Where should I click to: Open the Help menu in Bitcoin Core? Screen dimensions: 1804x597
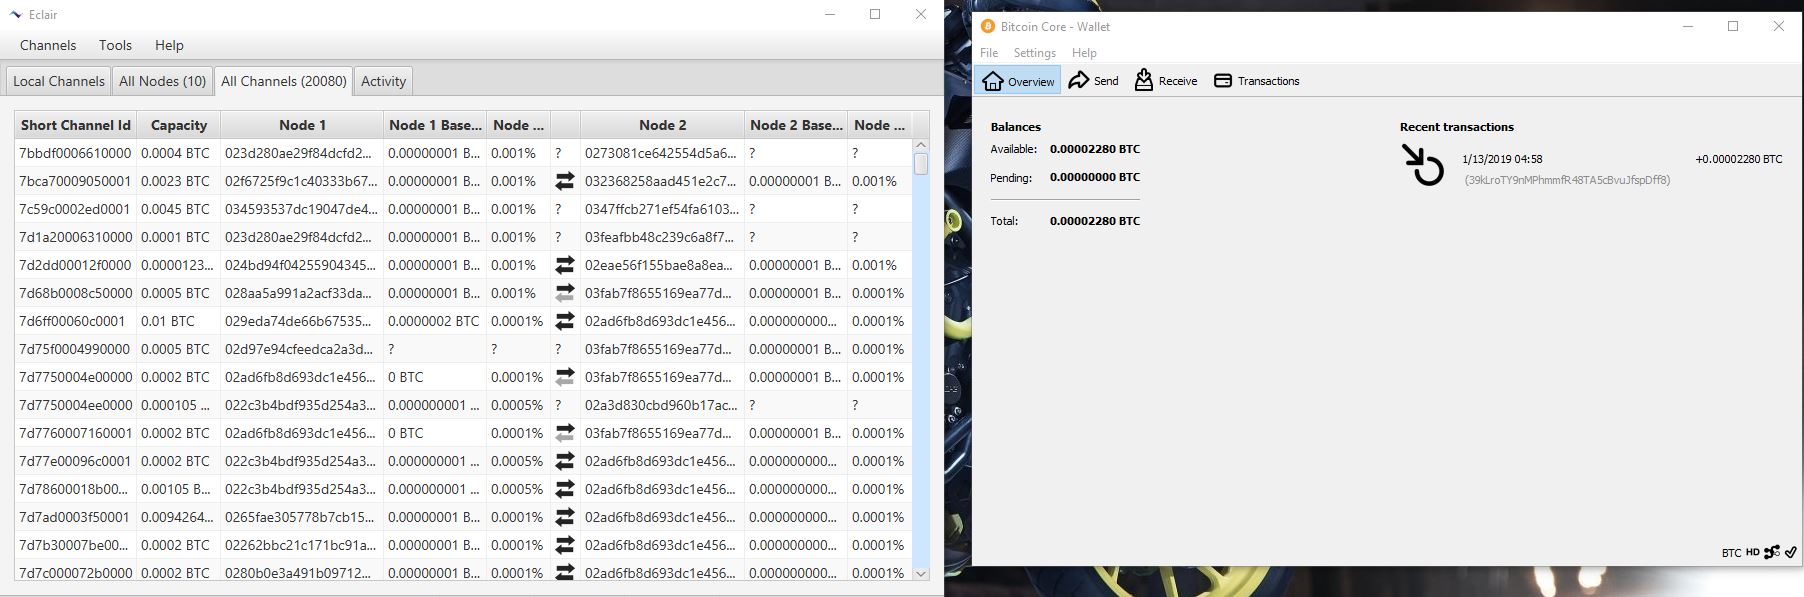click(1084, 53)
